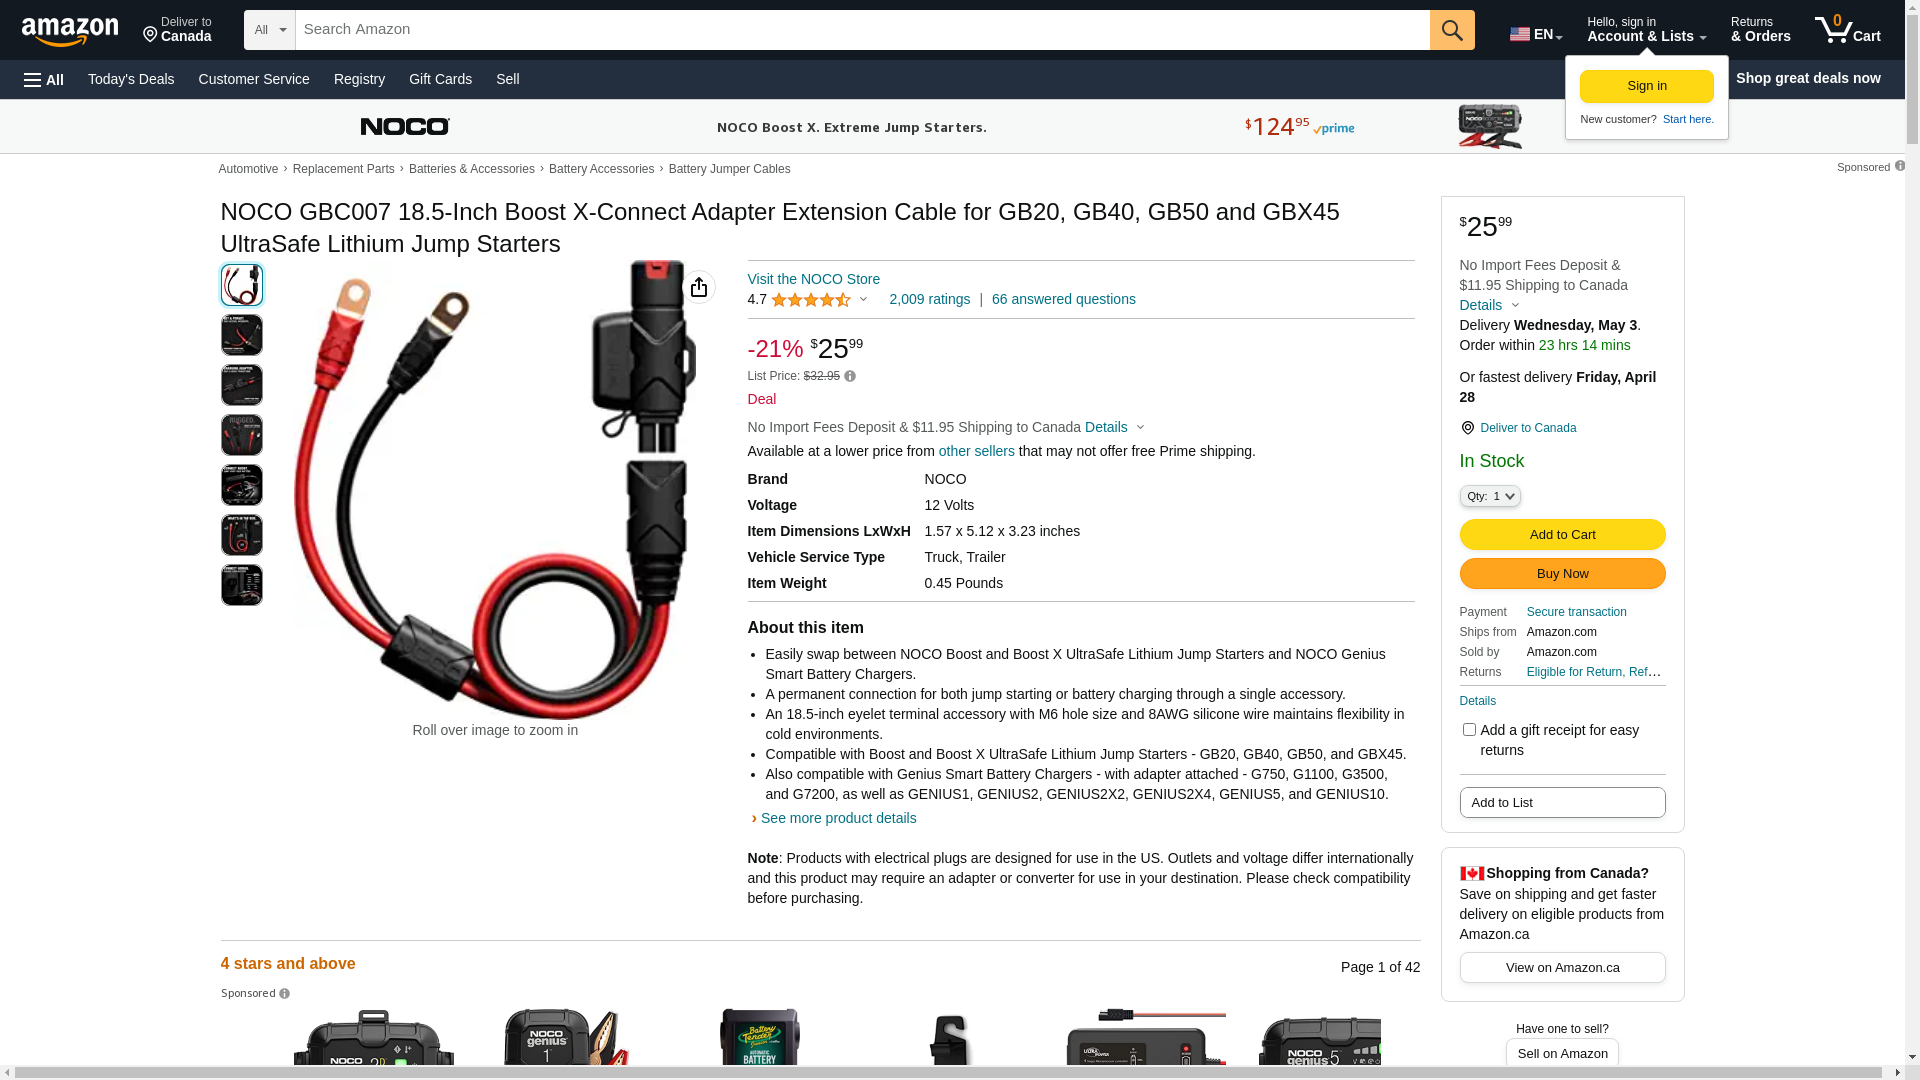The width and height of the screenshot is (1920, 1080).
Task: Click the Deliver to Canada location icon
Action: pyautogui.click(x=1467, y=428)
